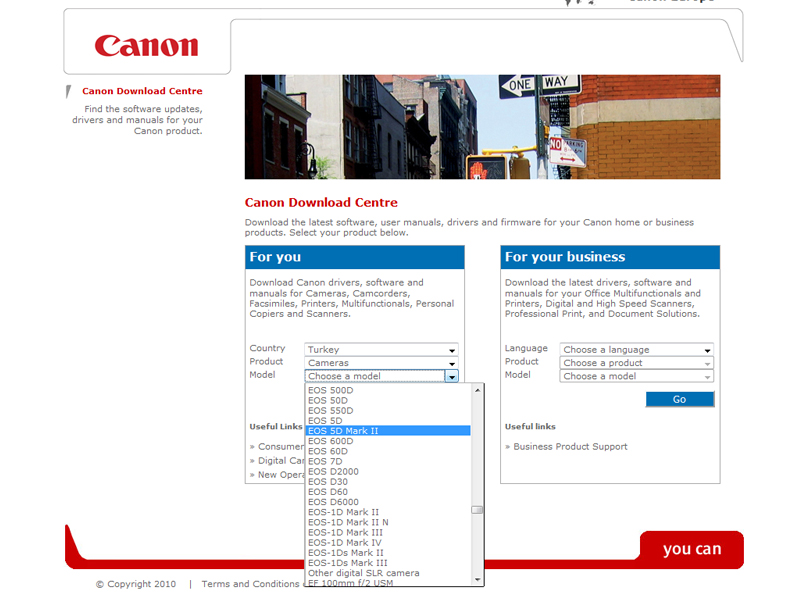800x600 pixels.
Task: Click the model list scrollbar thumb
Action: 478,510
